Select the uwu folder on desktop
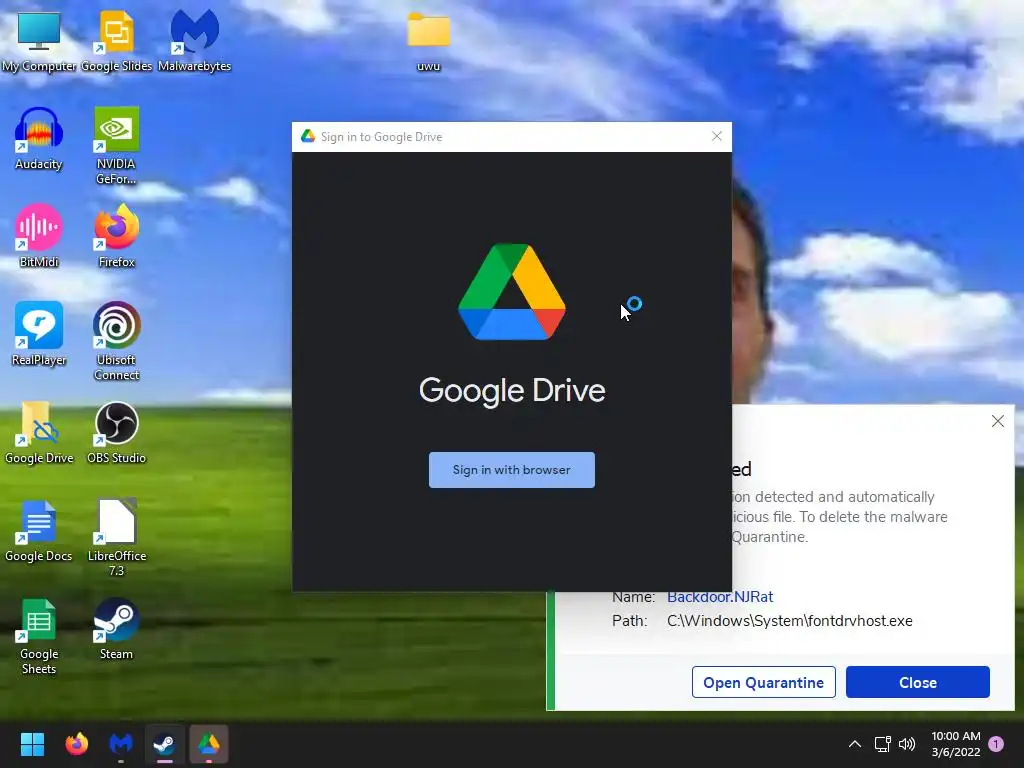This screenshot has height=768, width=1024. click(428, 40)
